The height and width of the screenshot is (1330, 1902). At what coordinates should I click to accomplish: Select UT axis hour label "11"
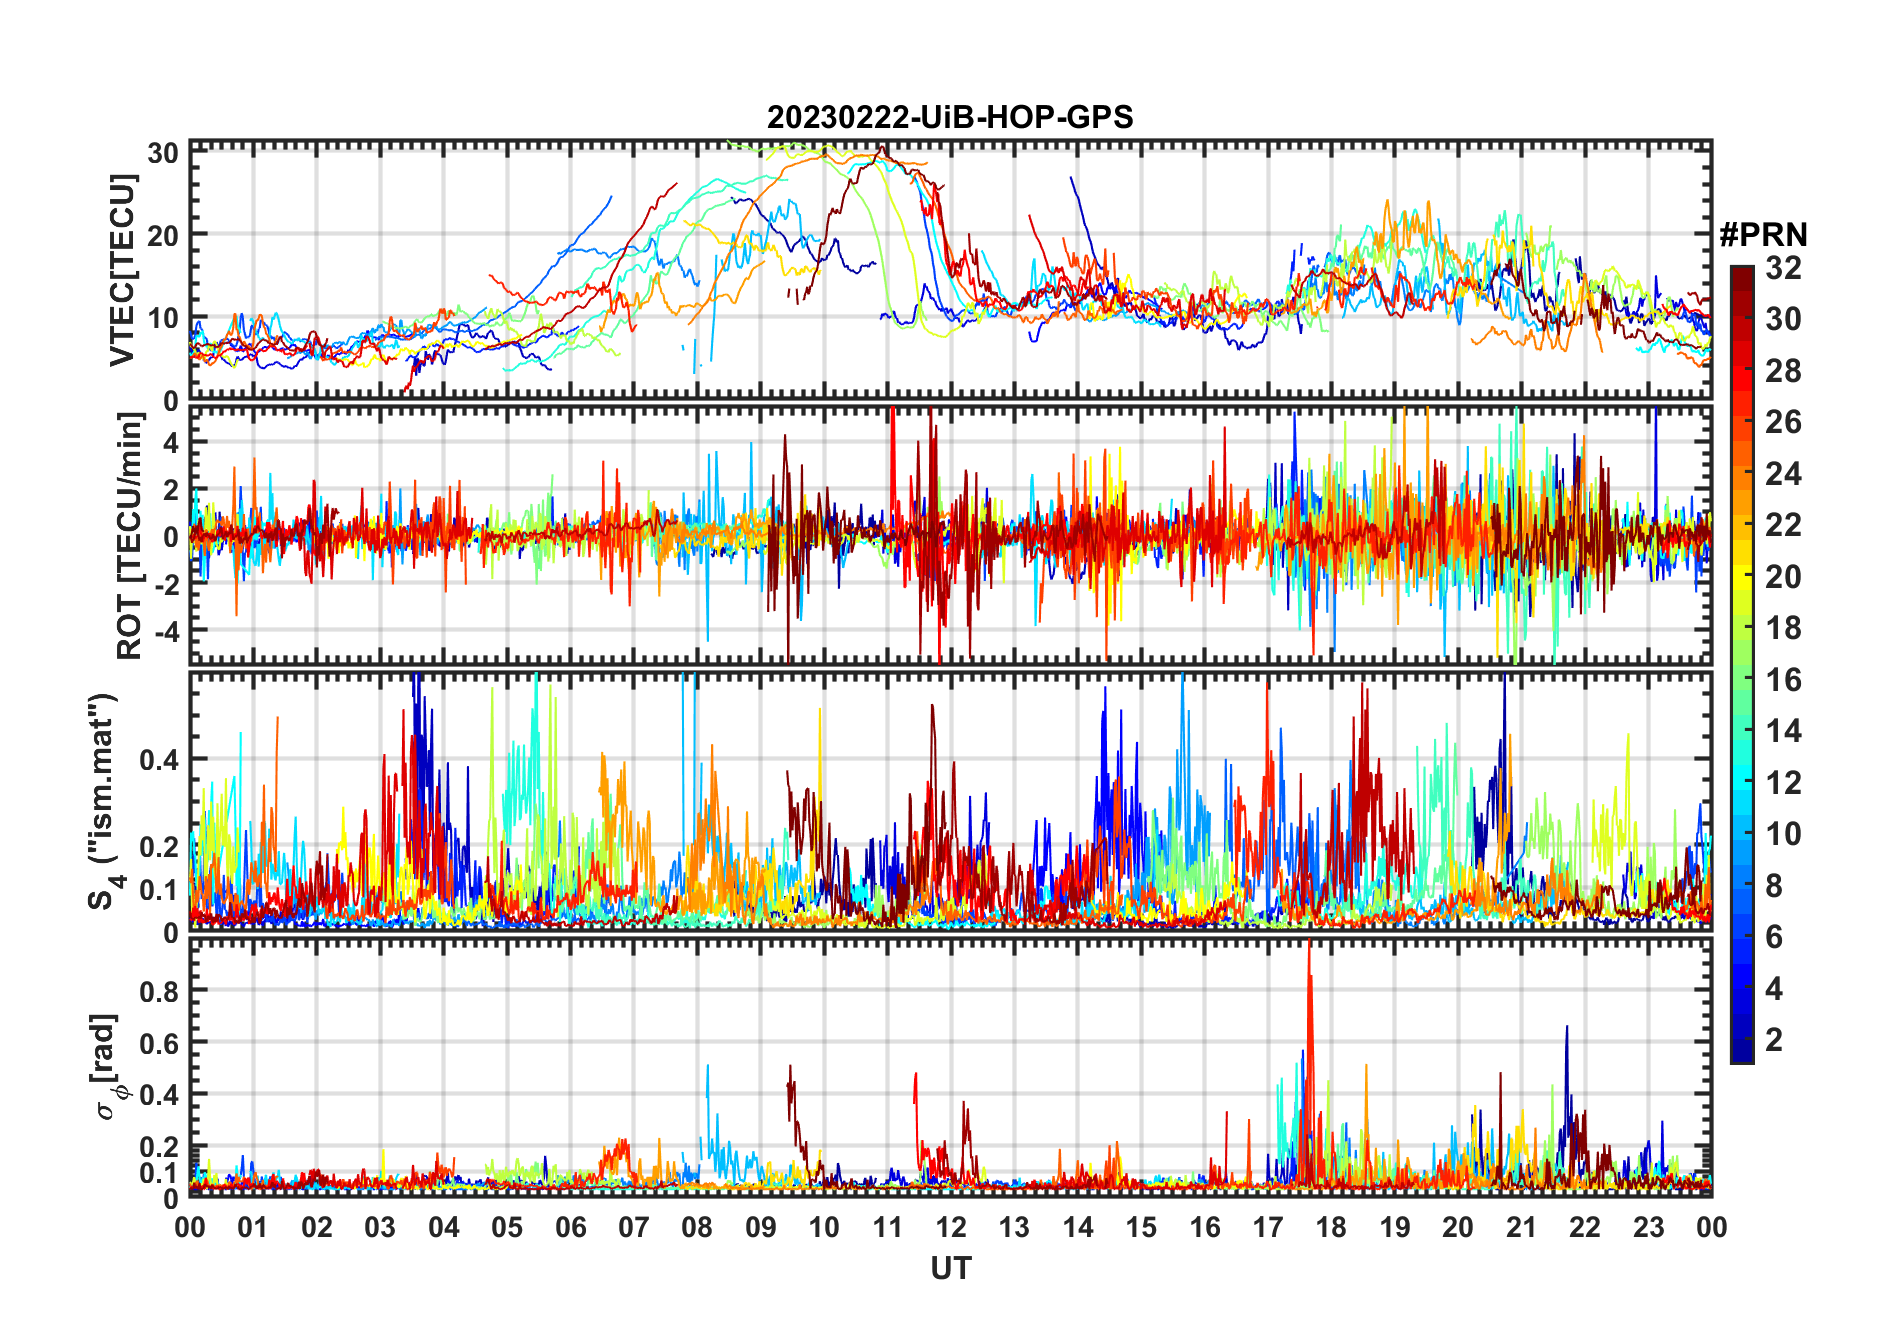pyautogui.click(x=888, y=1227)
